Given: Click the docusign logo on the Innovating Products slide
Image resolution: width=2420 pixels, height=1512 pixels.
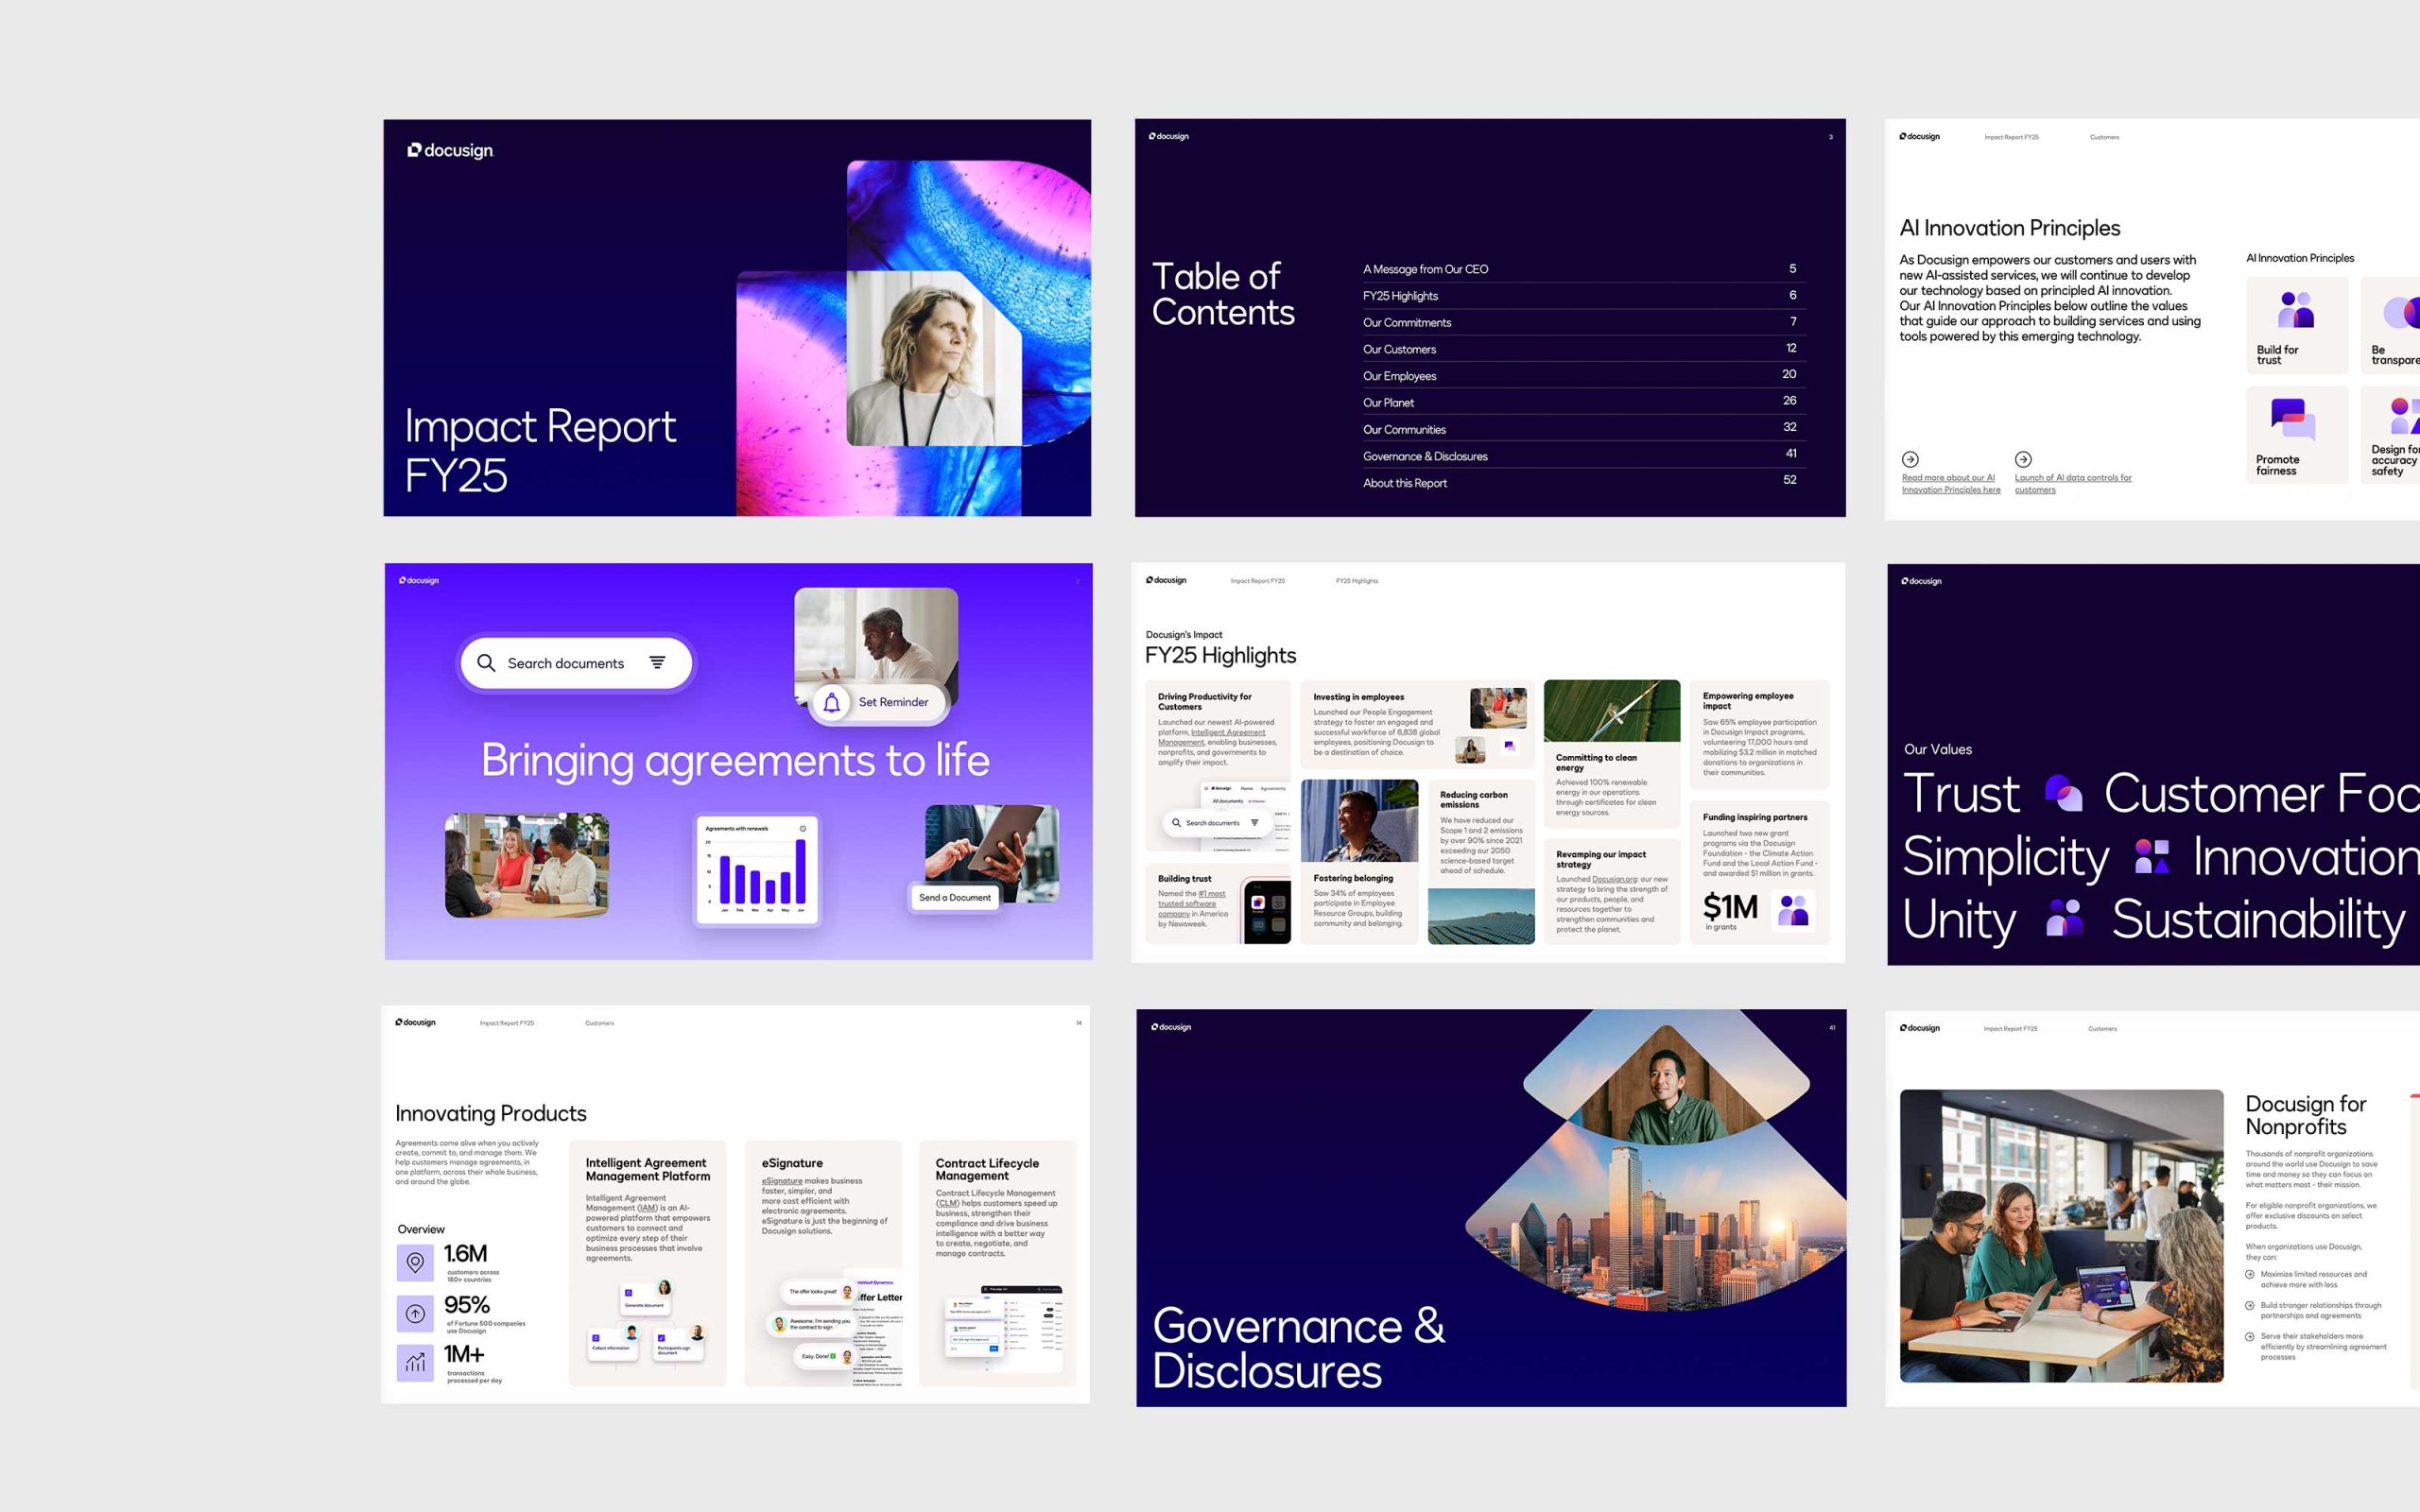Looking at the screenshot, I should point(415,1022).
